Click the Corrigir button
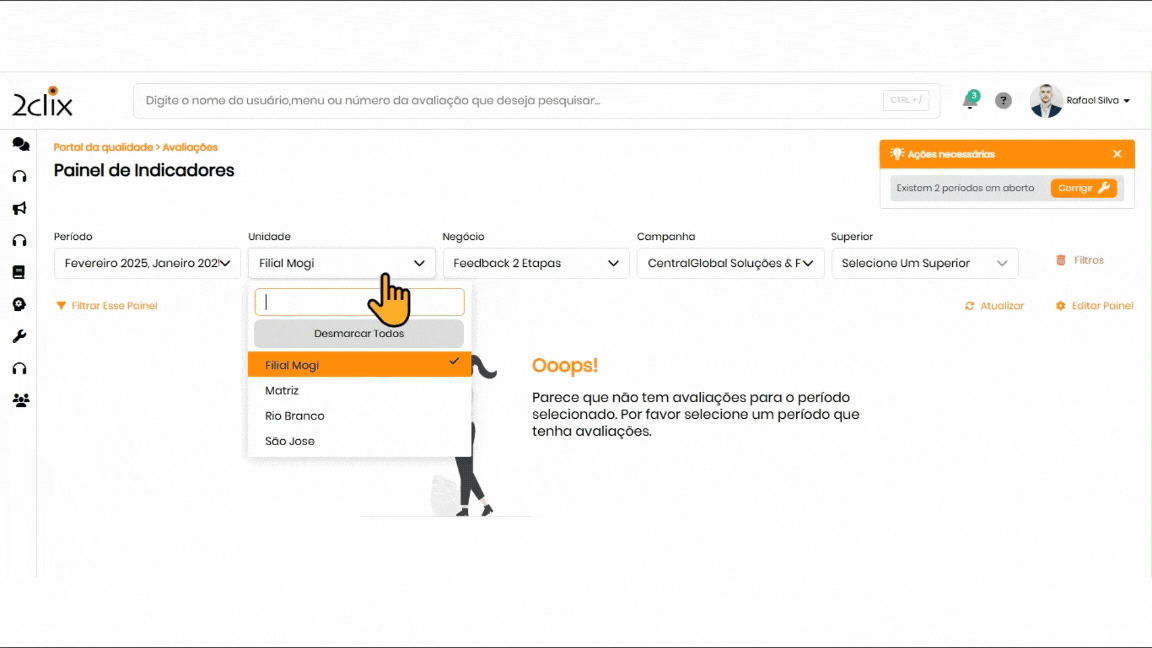 1083,188
